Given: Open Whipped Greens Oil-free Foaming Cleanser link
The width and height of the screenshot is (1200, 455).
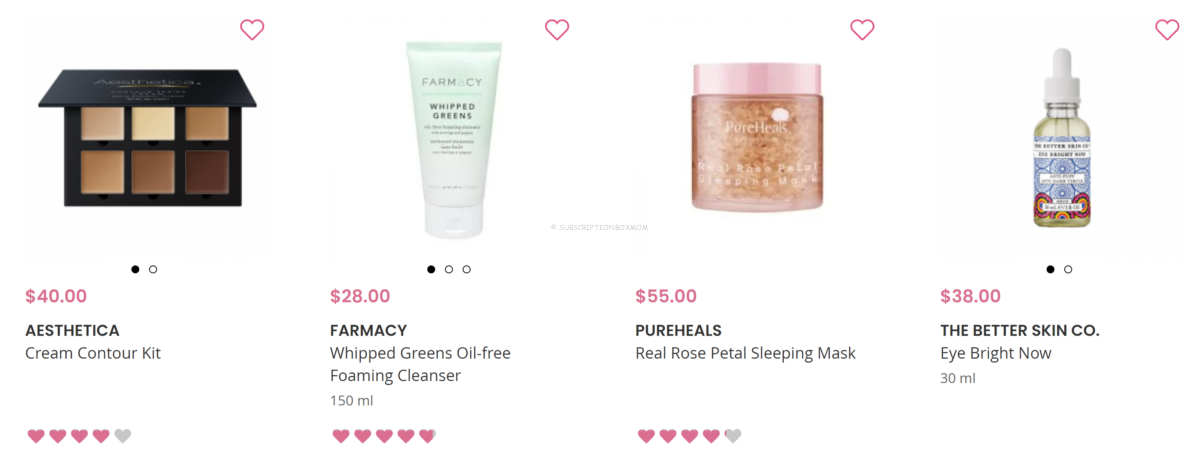Looking at the screenshot, I should click(x=420, y=365).
